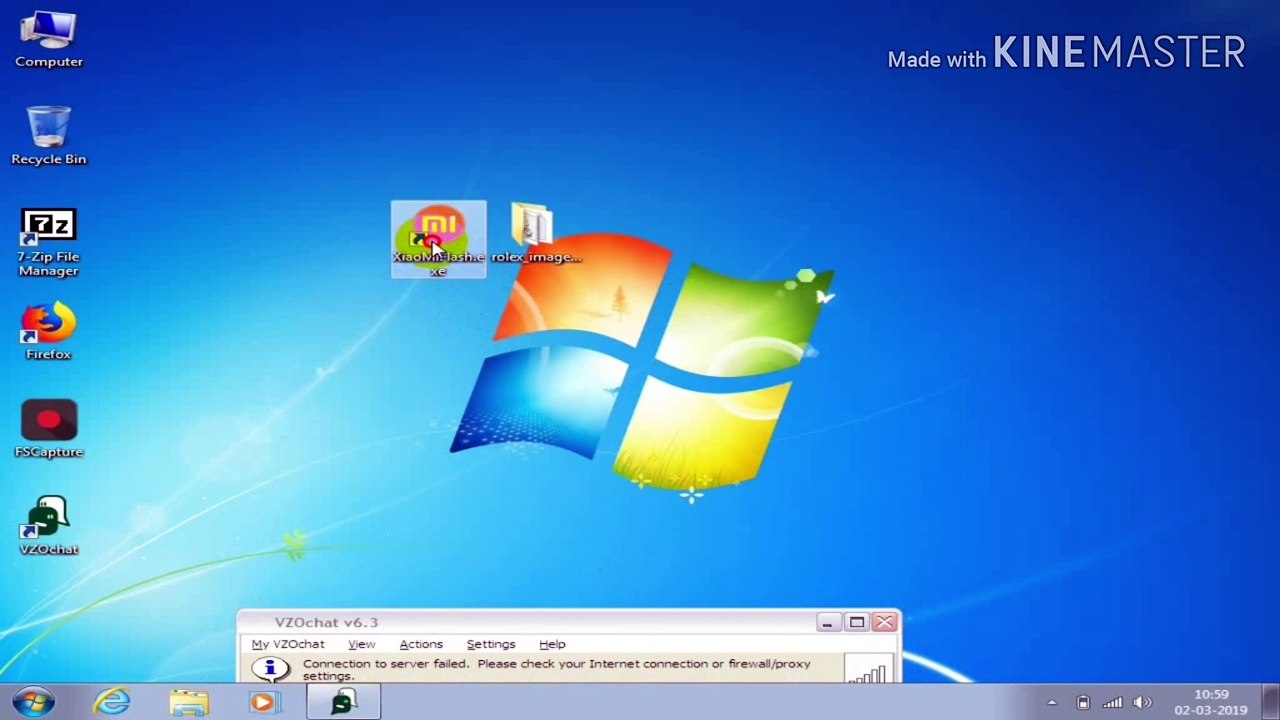Click the VZOchat signal strength indicator

[868, 671]
